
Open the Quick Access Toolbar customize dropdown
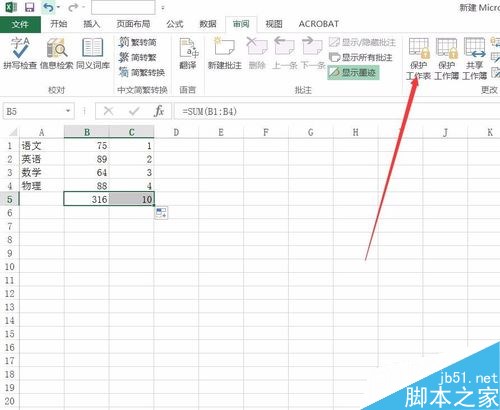pyautogui.click(x=163, y=7)
